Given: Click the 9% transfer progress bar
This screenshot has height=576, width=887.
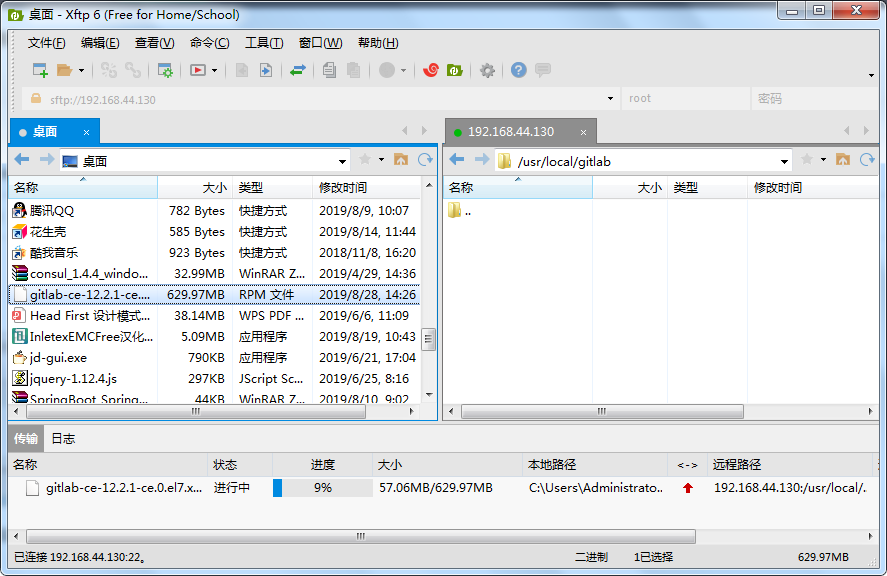Looking at the screenshot, I should point(322,488).
